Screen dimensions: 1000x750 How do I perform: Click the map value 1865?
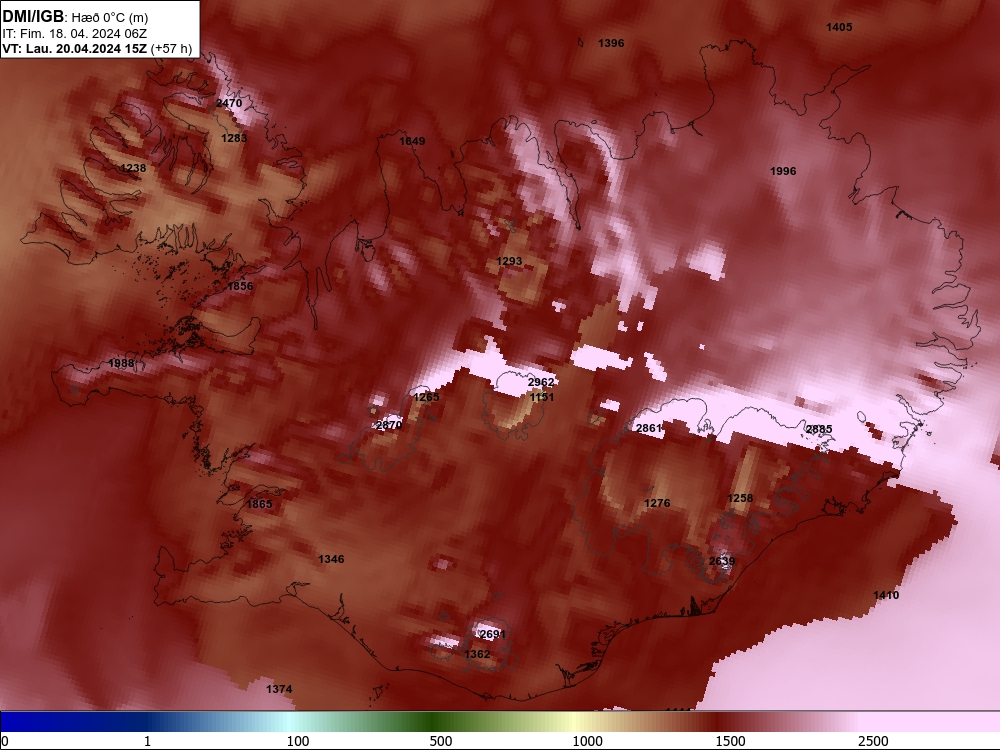pos(260,504)
